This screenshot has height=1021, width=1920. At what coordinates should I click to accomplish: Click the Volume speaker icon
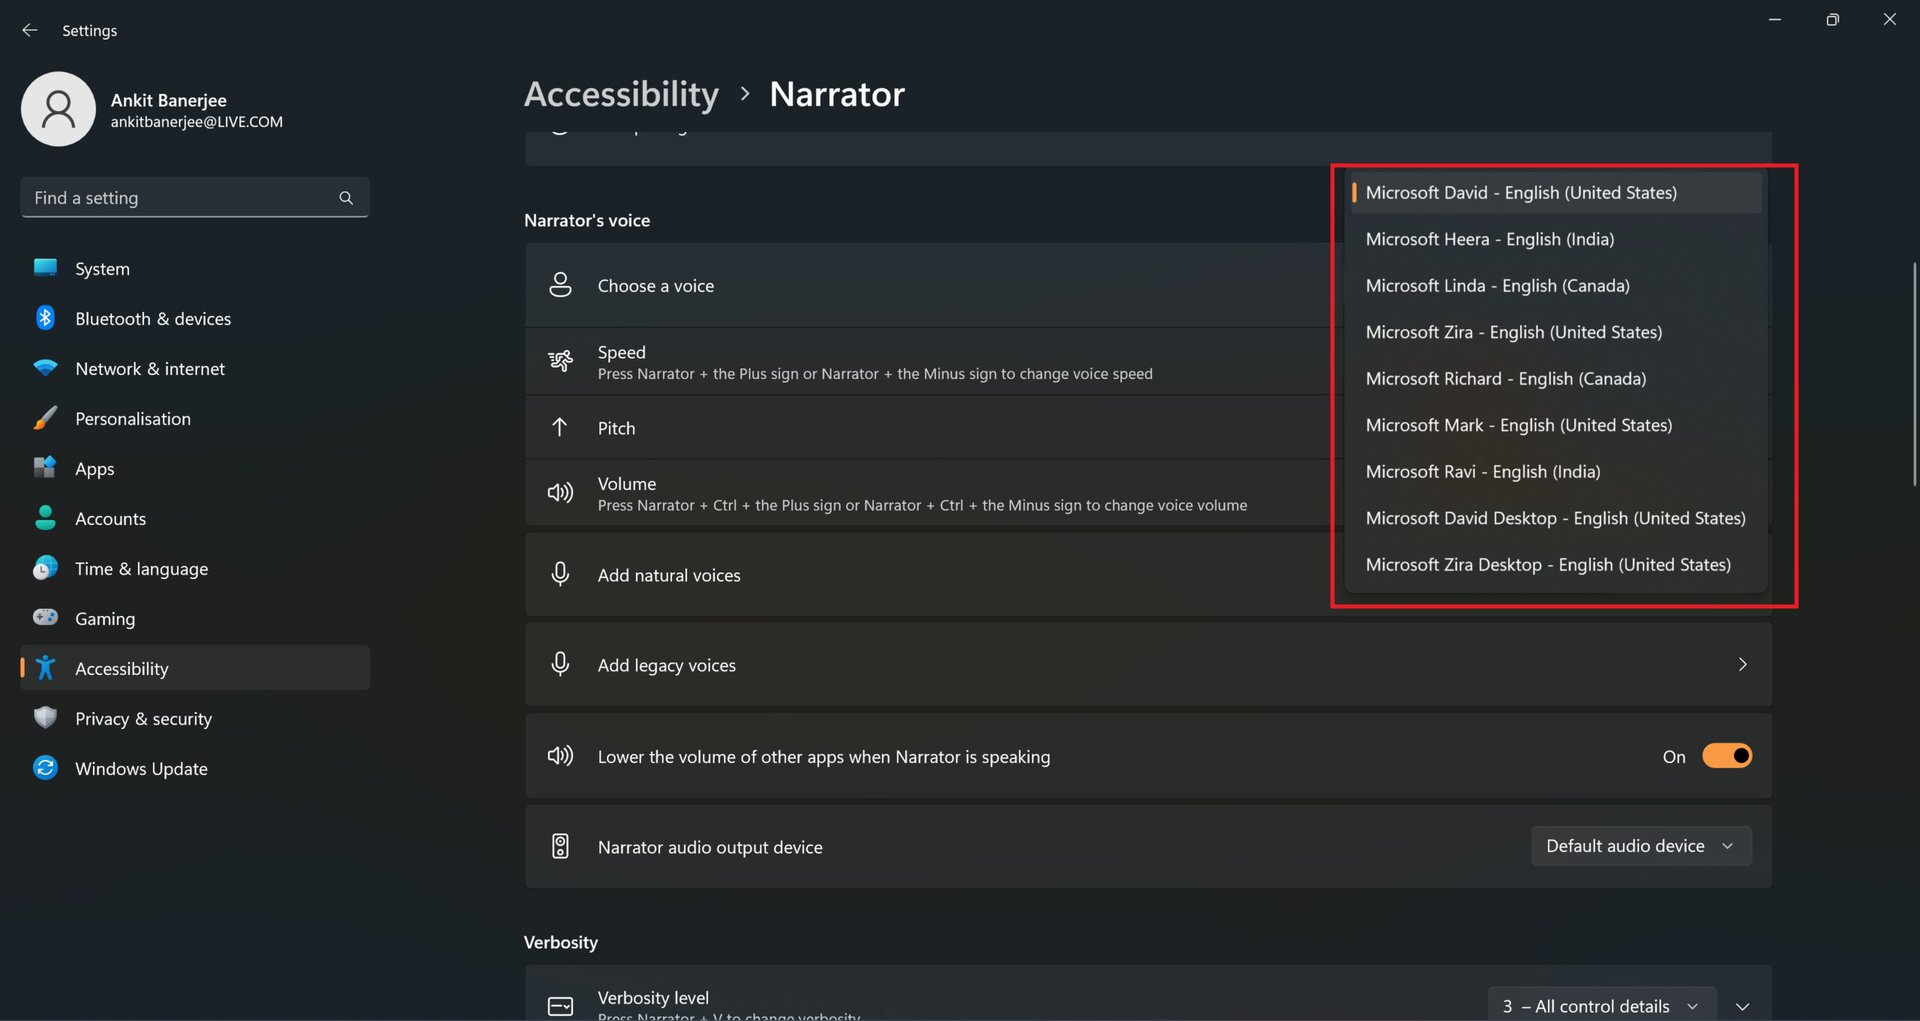[560, 493]
